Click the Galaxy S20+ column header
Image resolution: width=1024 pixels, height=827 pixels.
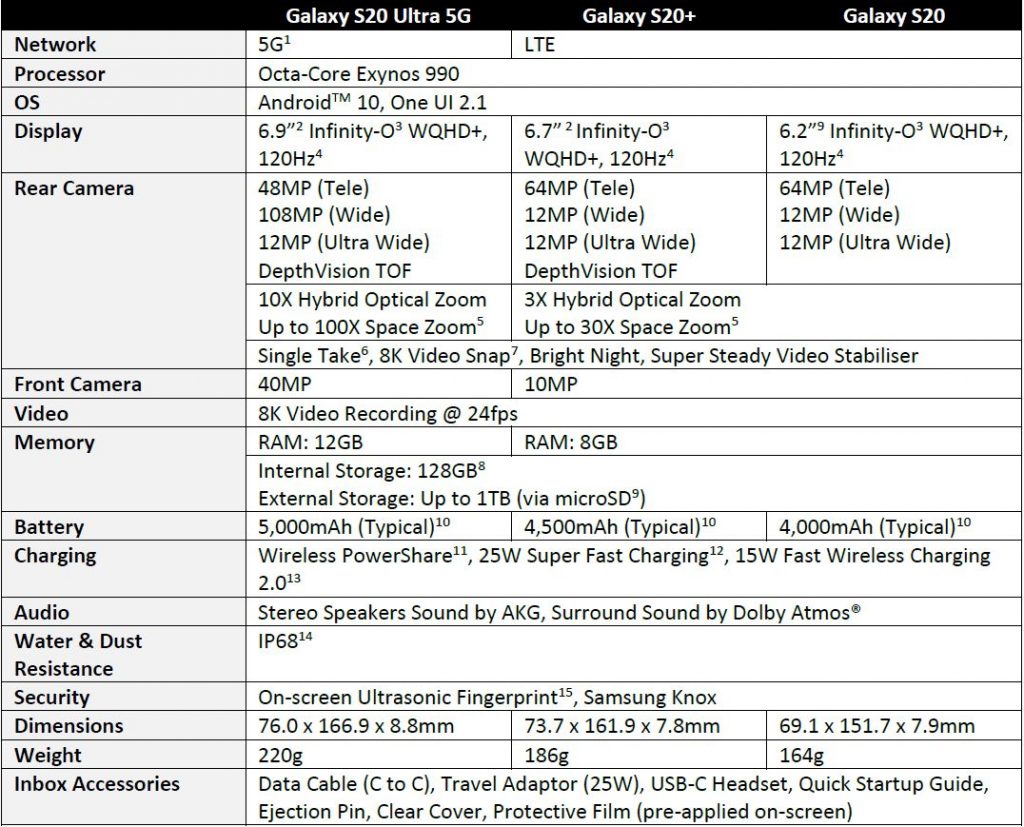(x=638, y=16)
